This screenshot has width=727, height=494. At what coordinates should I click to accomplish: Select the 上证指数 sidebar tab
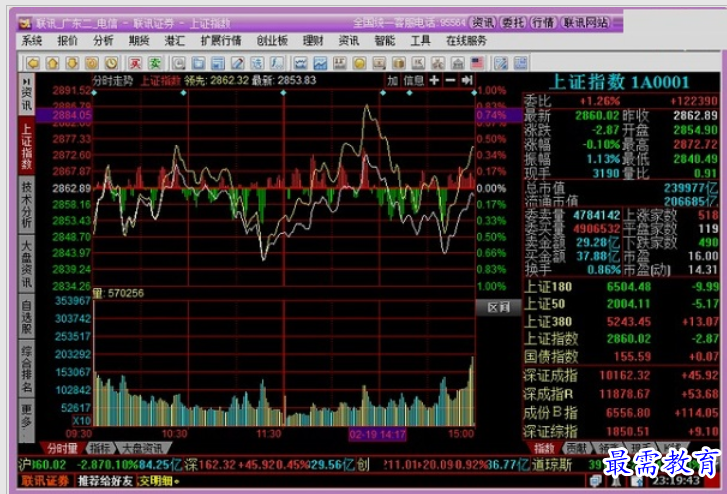click(27, 146)
